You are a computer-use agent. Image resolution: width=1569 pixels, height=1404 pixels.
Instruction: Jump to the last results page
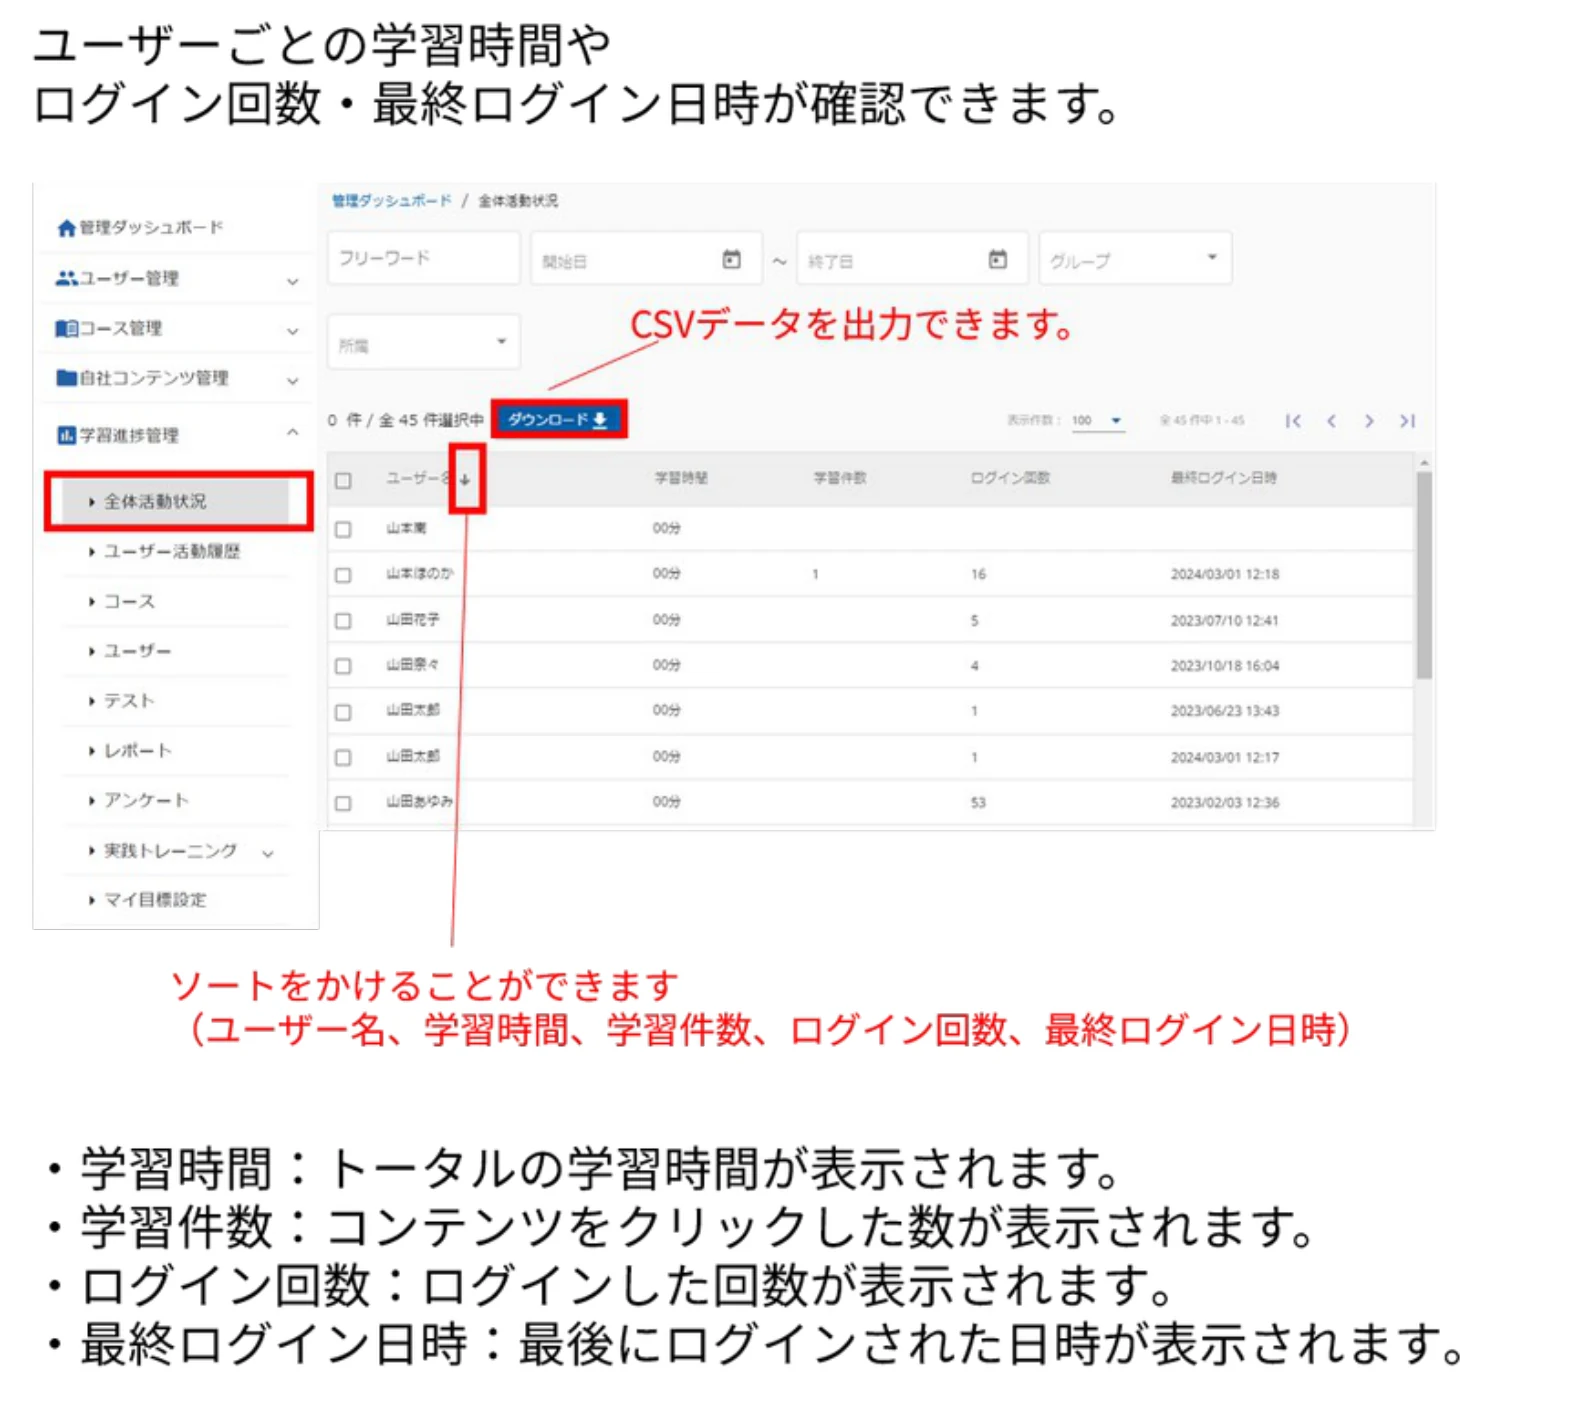1407,421
